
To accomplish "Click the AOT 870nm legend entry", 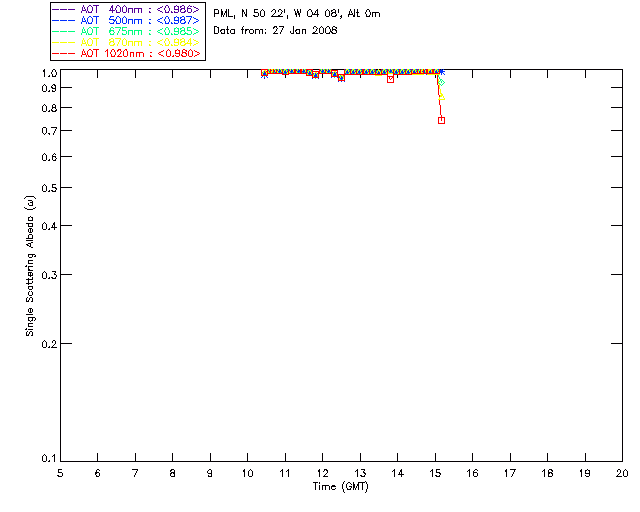I will pyautogui.click(x=126, y=42).
